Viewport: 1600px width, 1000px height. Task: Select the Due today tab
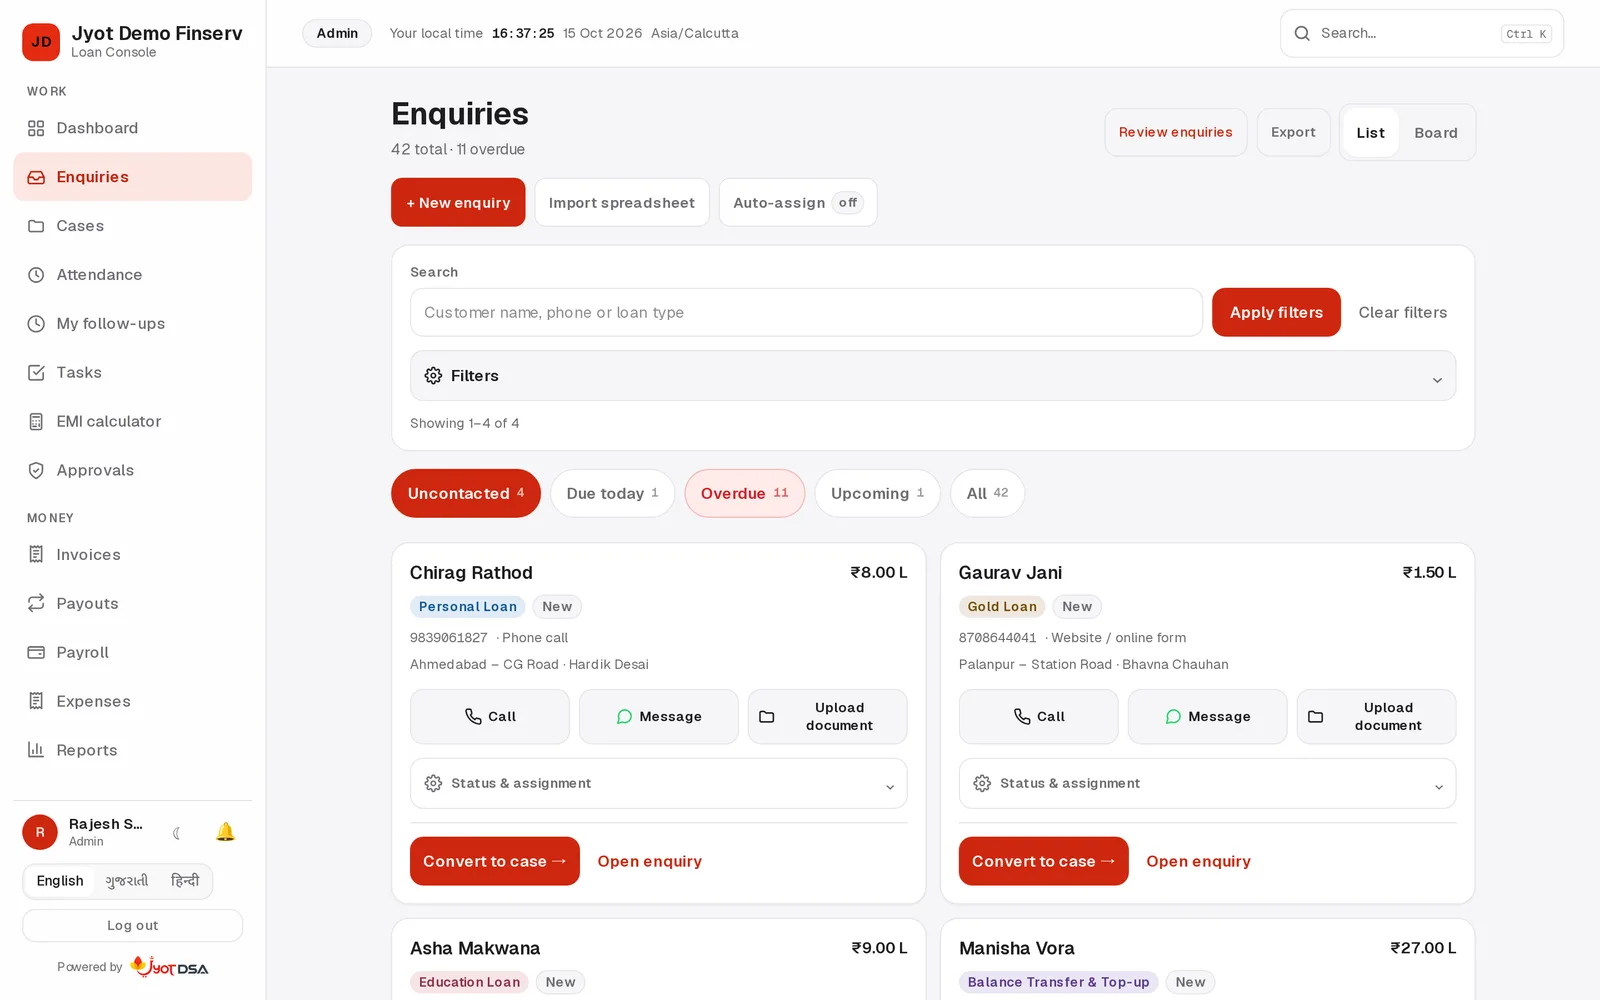coord(613,494)
